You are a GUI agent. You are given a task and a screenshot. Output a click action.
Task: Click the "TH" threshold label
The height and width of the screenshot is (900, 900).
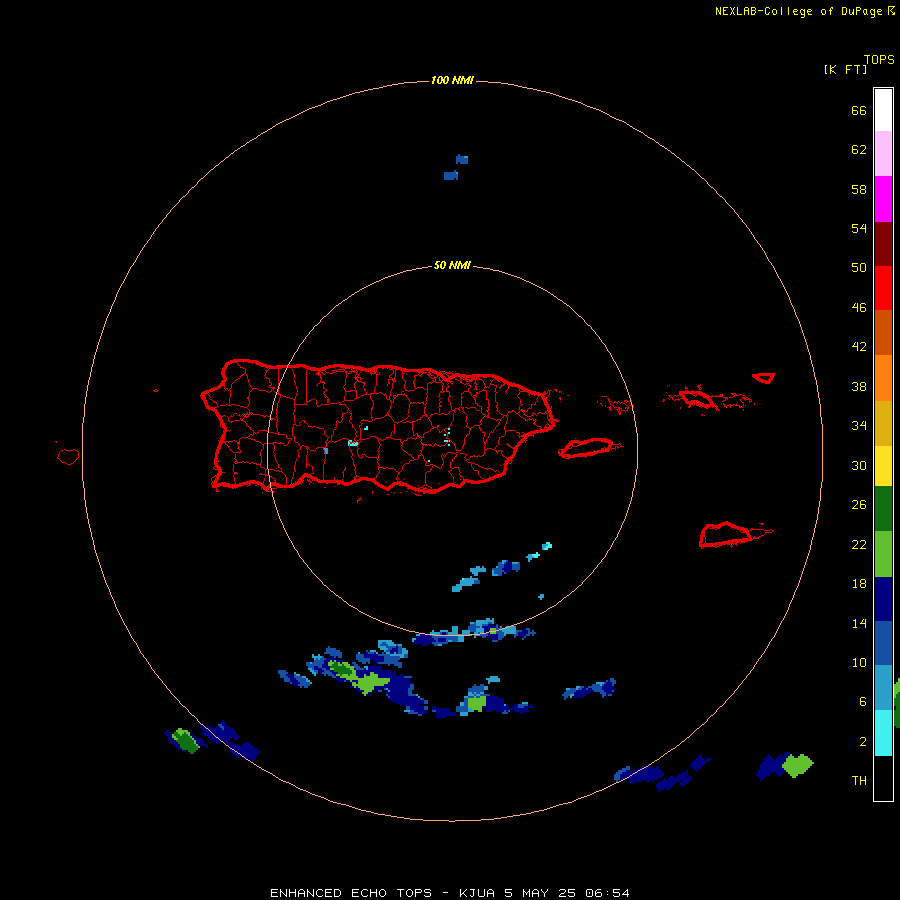point(859,781)
